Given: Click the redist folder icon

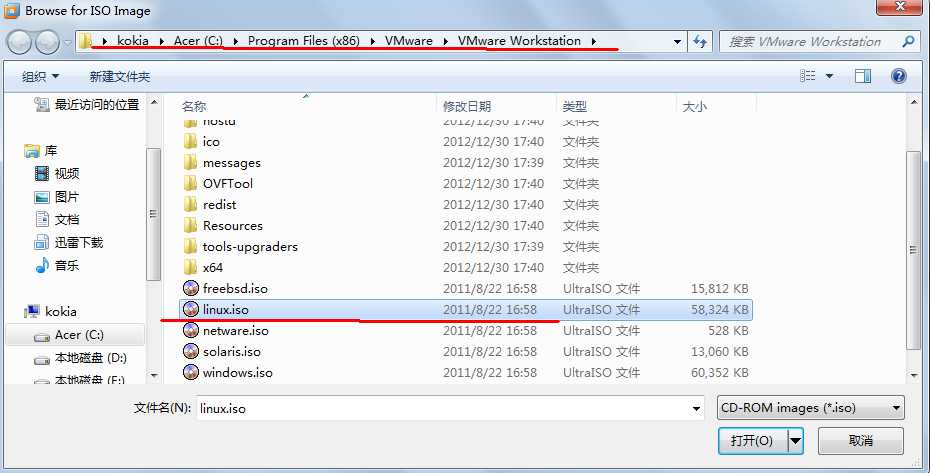Looking at the screenshot, I should (190, 204).
